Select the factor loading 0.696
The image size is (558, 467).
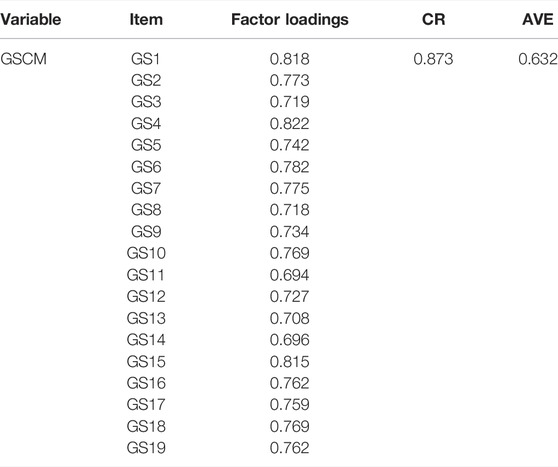(x=289, y=340)
